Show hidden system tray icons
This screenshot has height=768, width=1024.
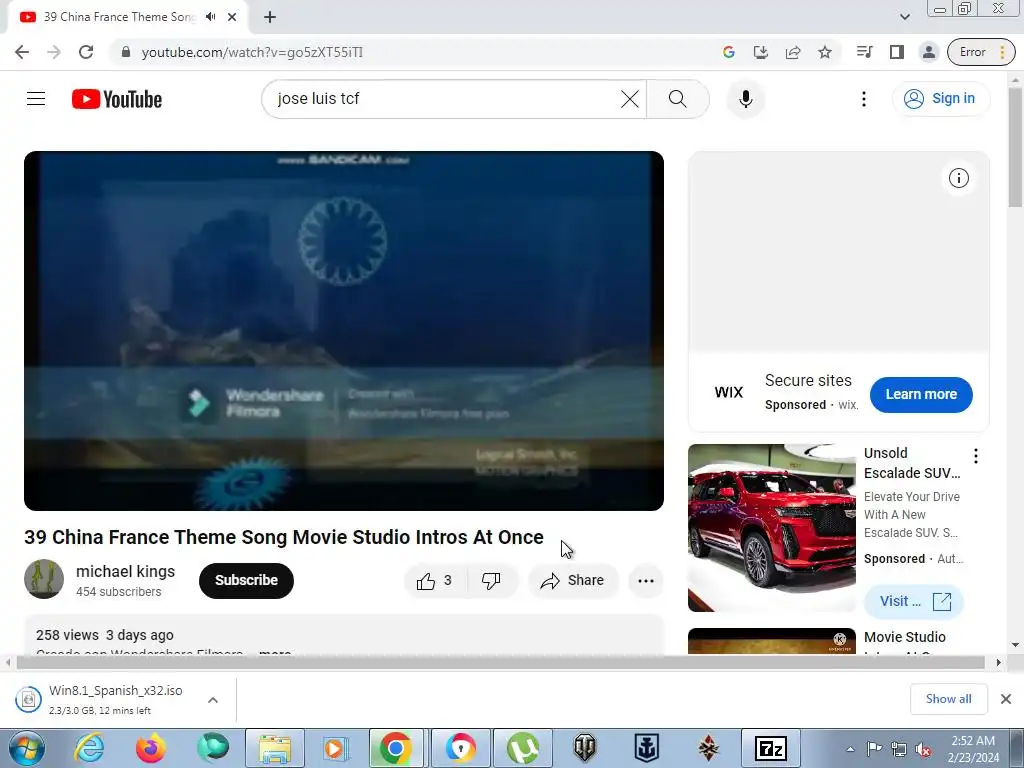(x=850, y=749)
